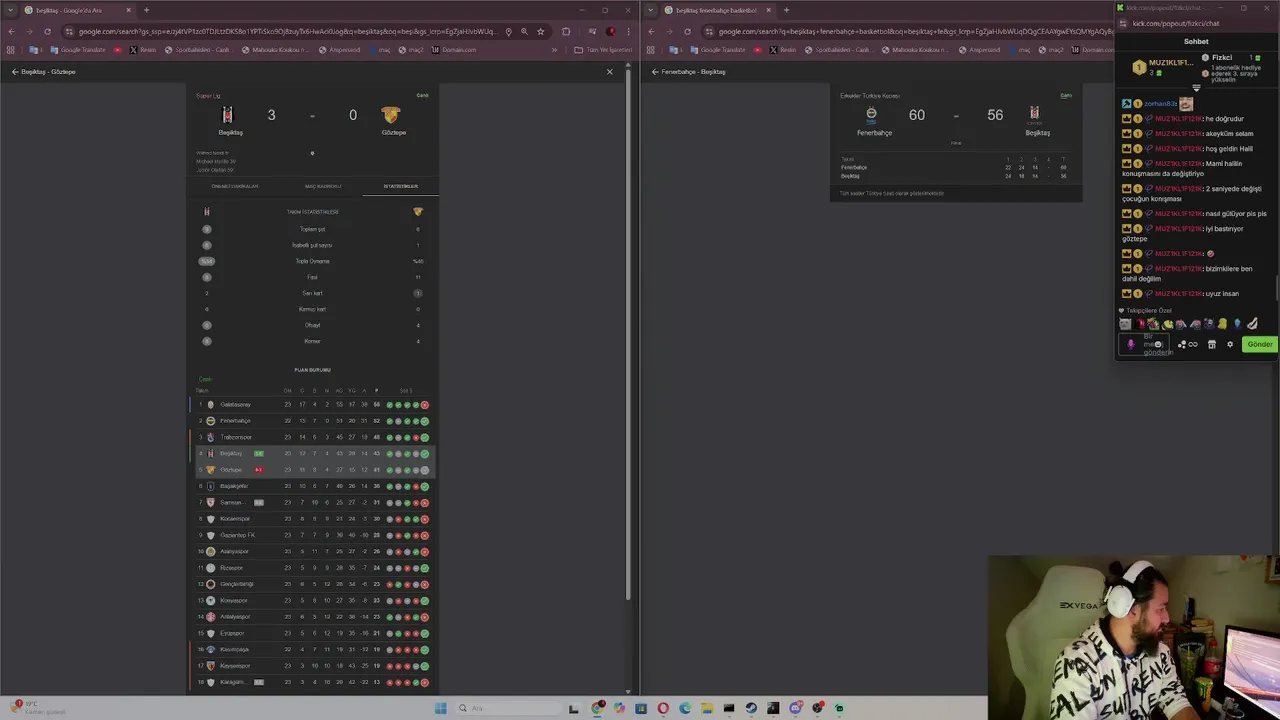
Task: Click the Beşiktaş team crest in score header
Action: [x=227, y=115]
